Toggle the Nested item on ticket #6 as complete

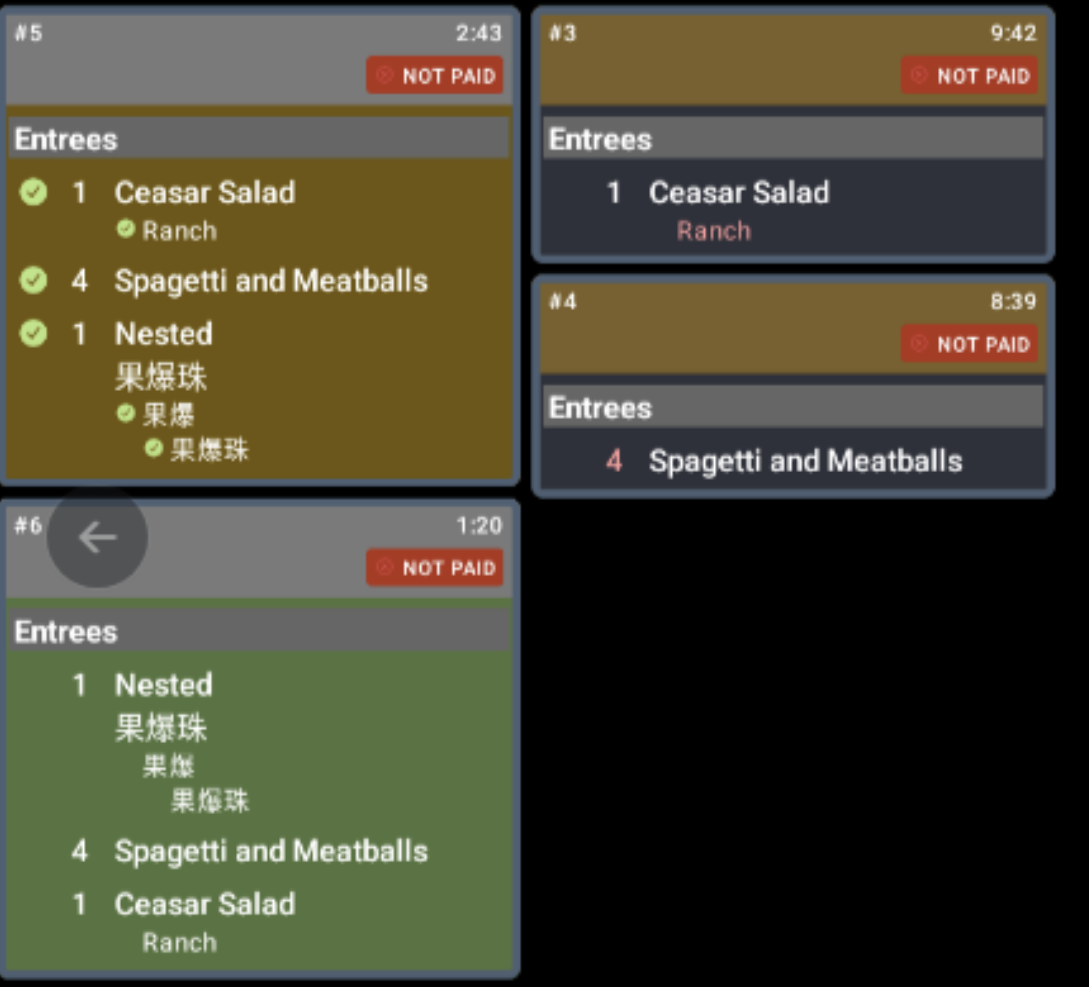(163, 685)
